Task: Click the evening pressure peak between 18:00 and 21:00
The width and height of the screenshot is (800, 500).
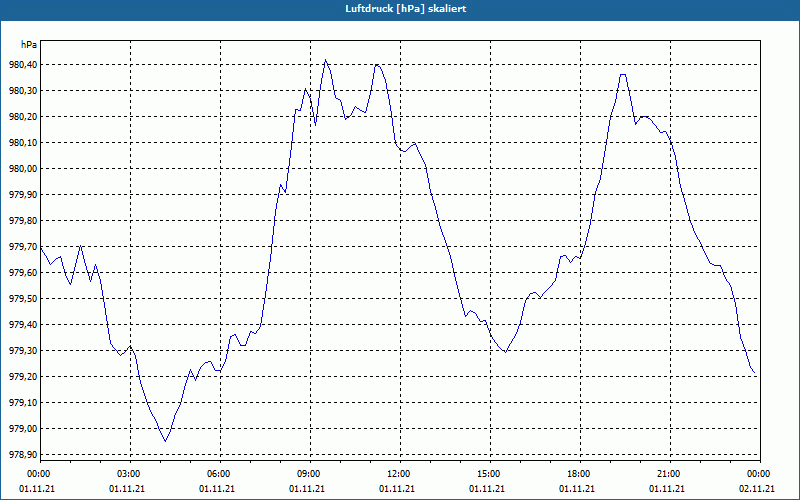Action: tap(623, 74)
